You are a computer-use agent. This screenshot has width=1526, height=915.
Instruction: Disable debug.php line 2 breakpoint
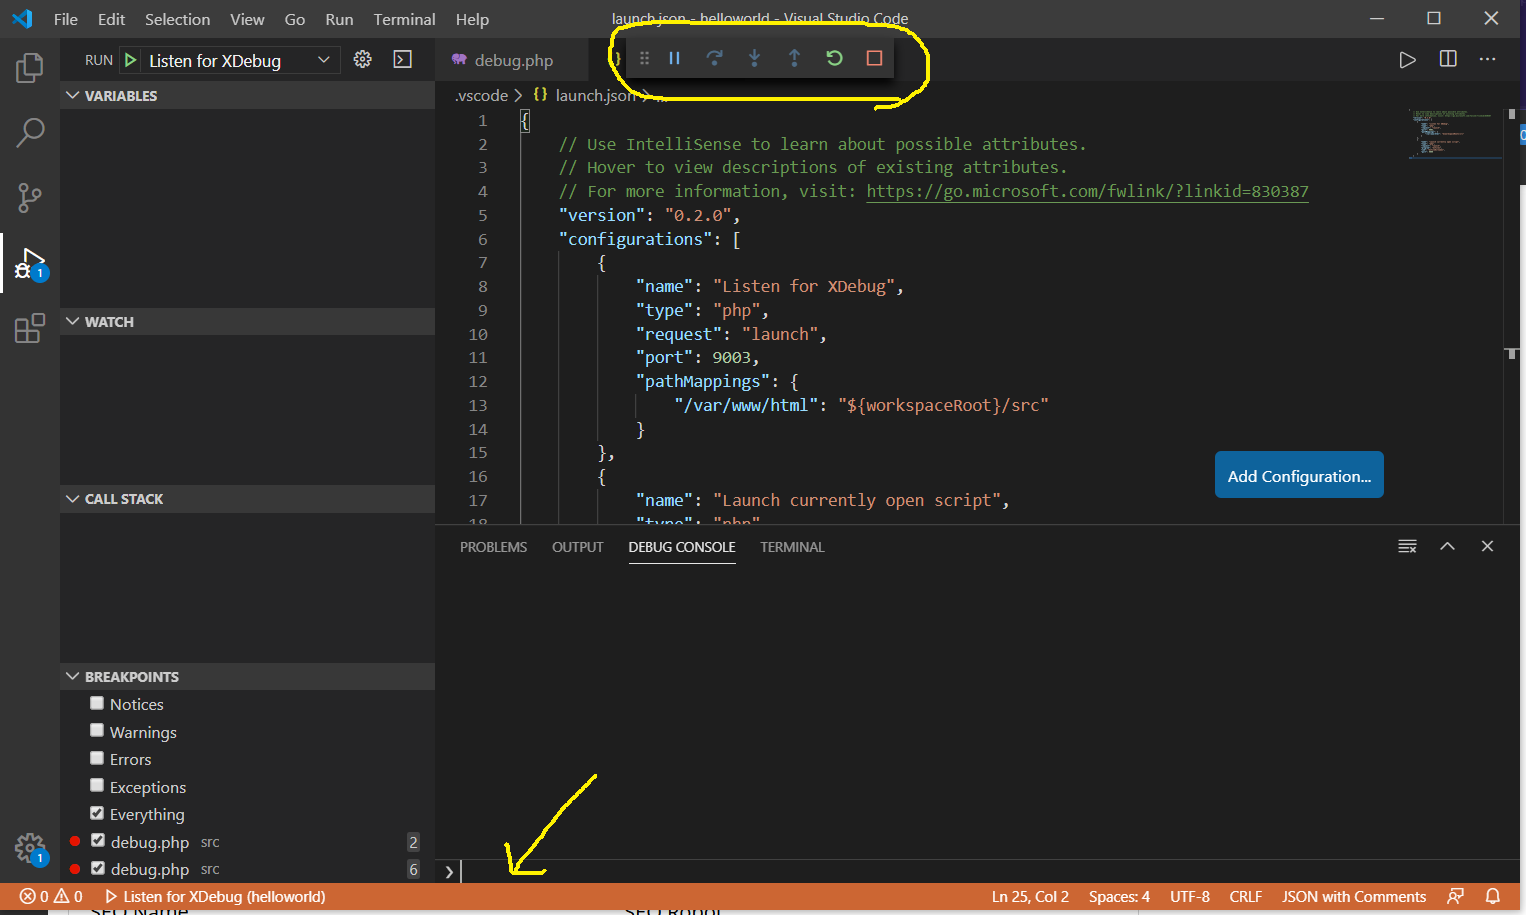click(x=98, y=840)
